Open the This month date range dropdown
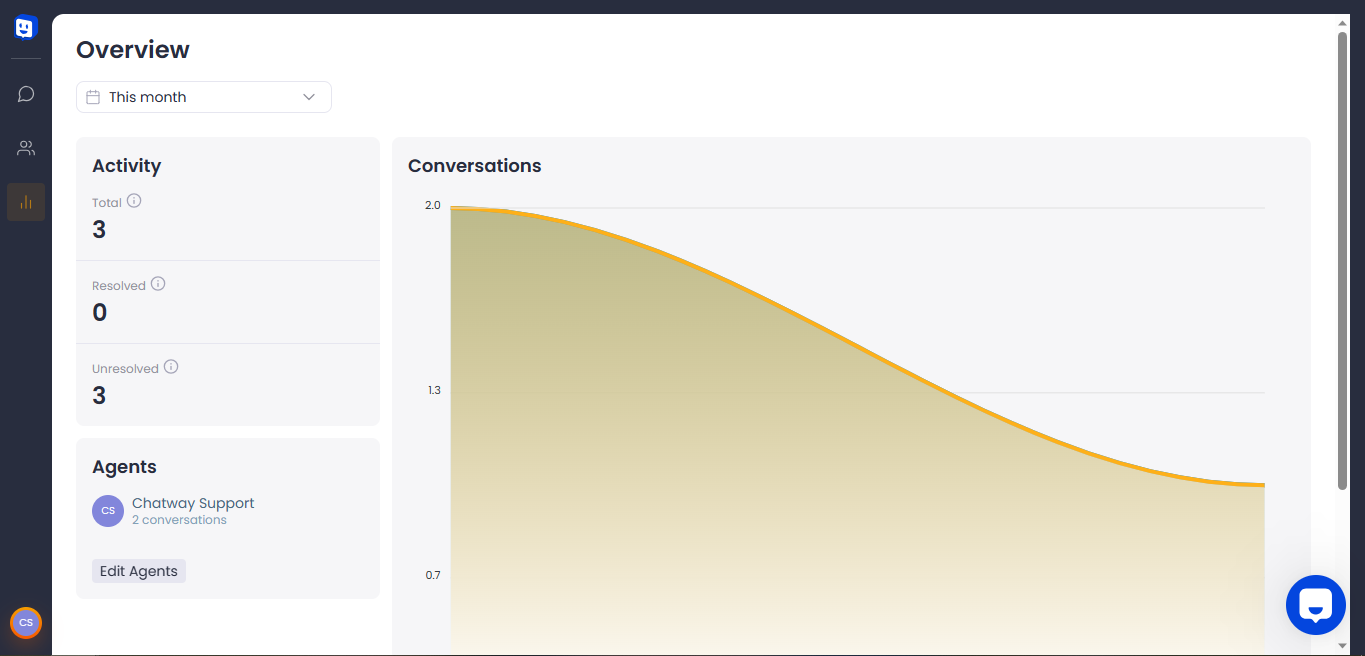1365x656 pixels. [x=204, y=97]
